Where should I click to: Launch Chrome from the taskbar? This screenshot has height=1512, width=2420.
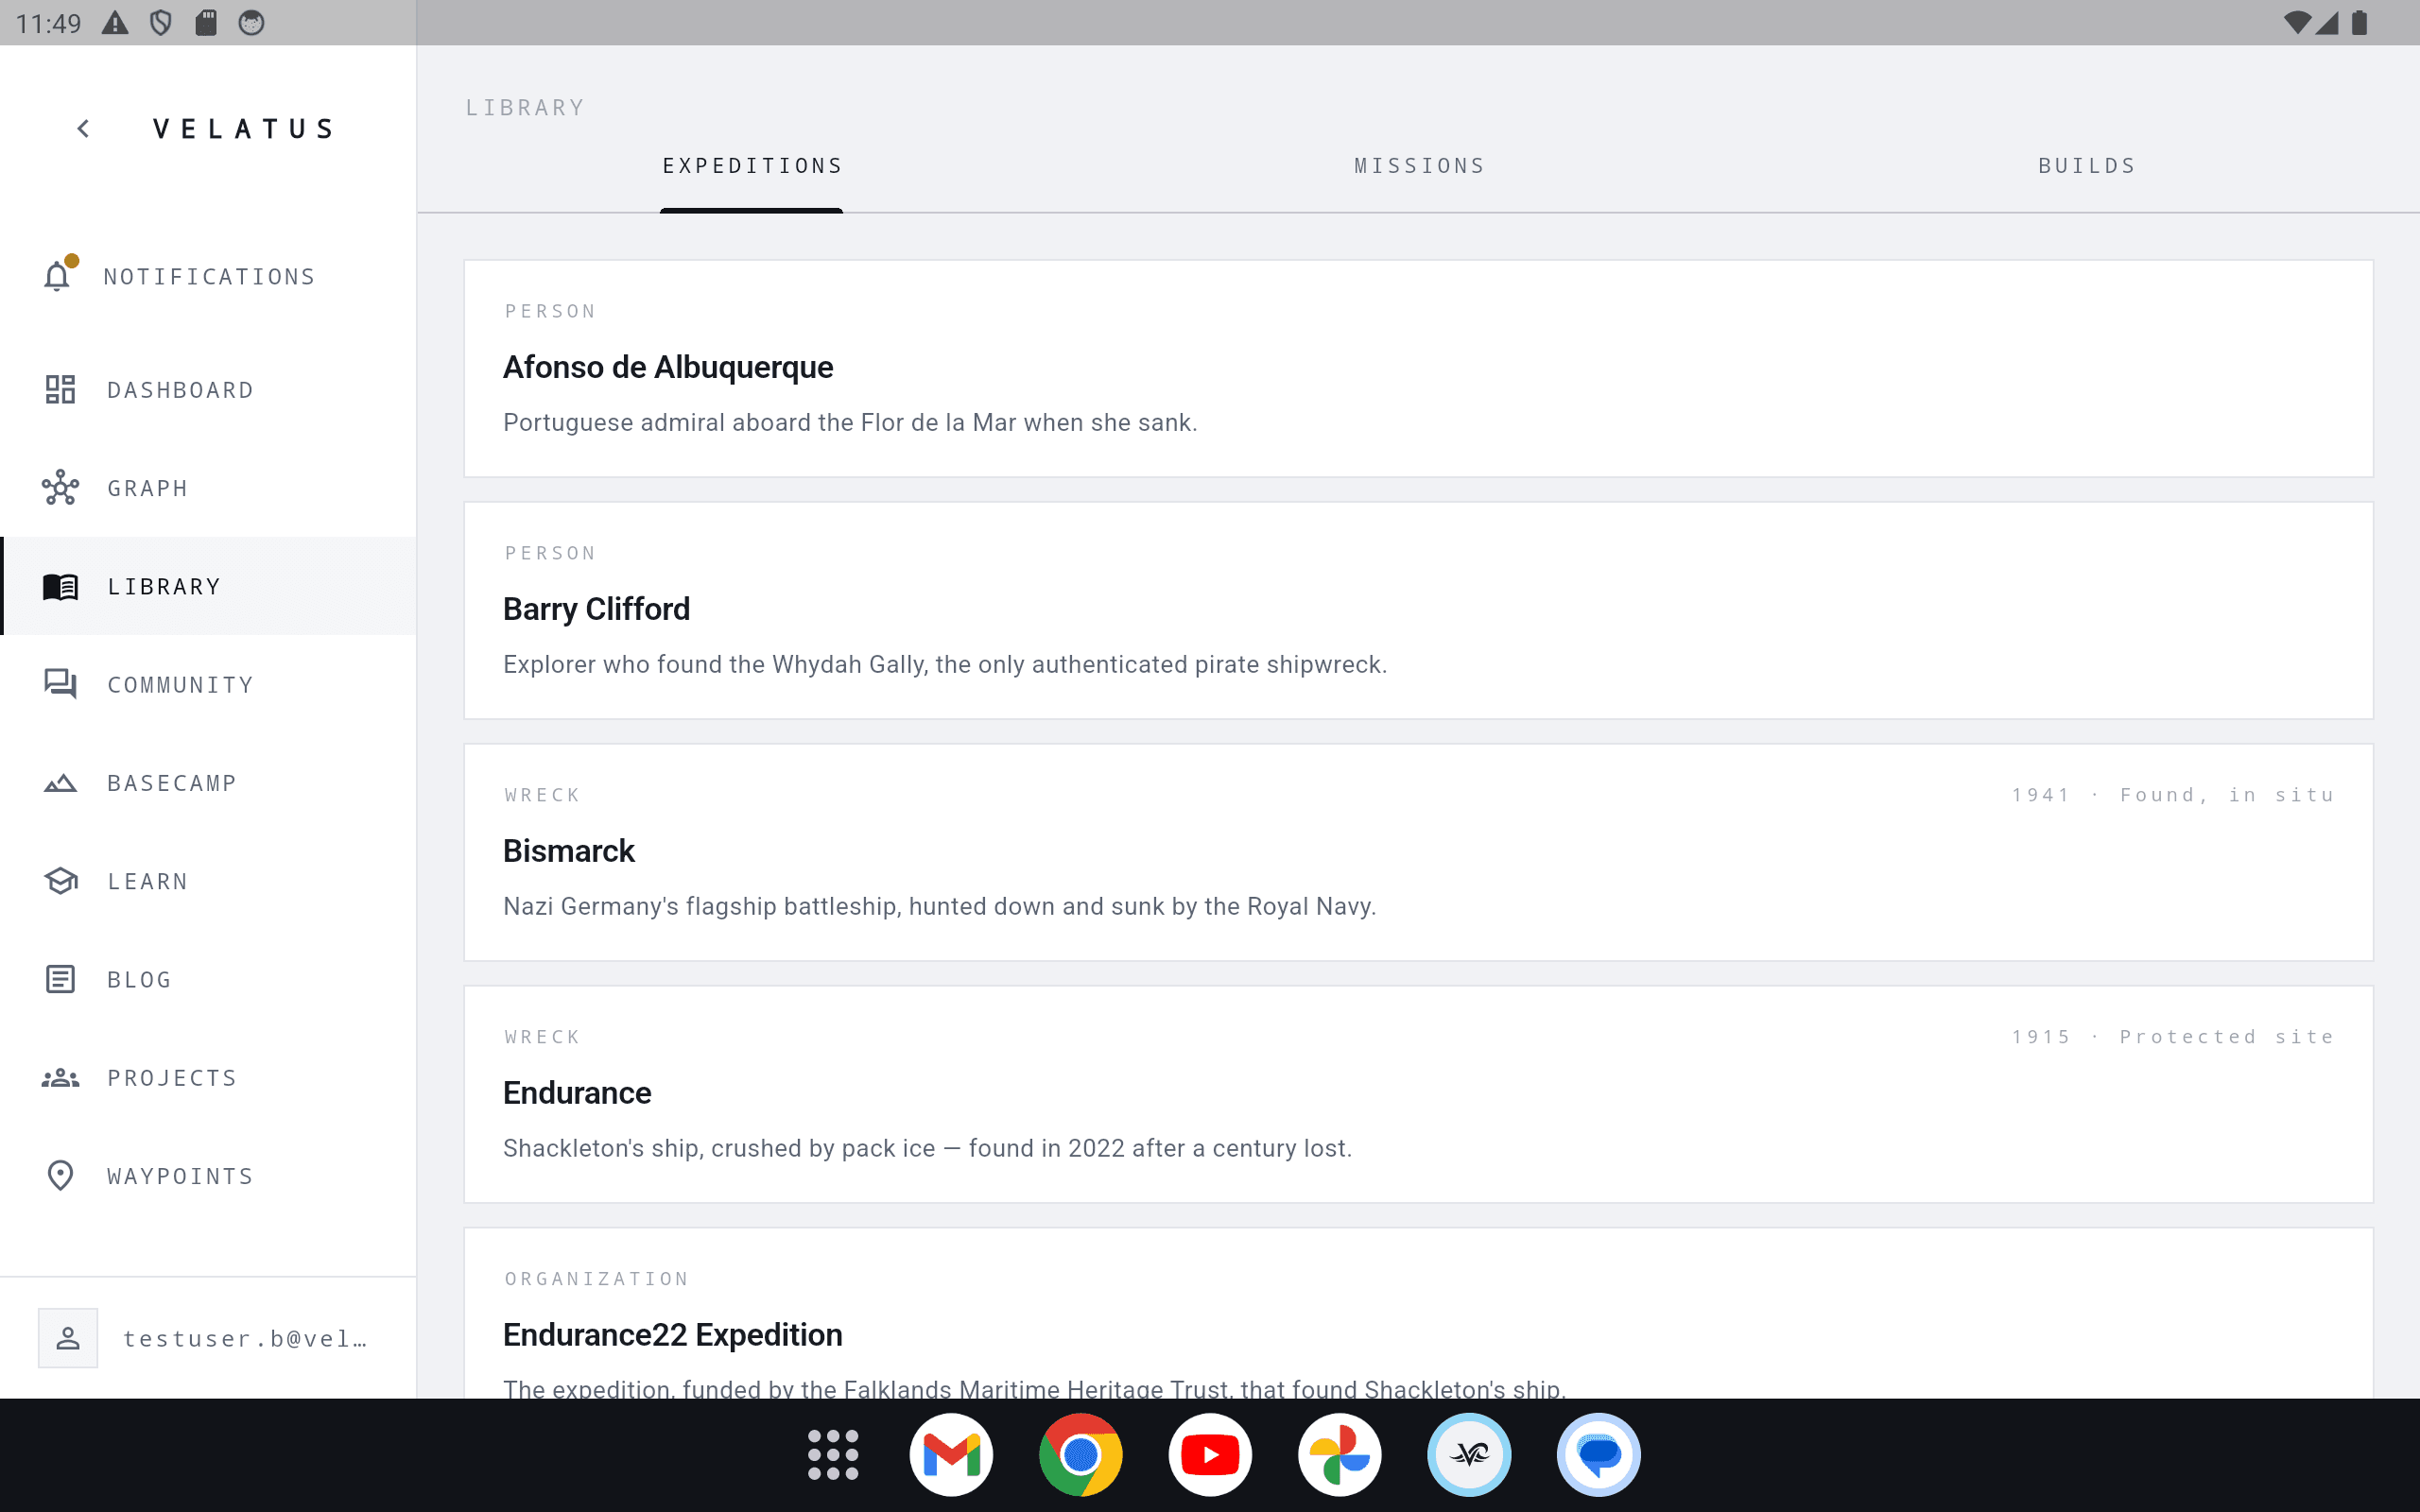click(x=1081, y=1455)
